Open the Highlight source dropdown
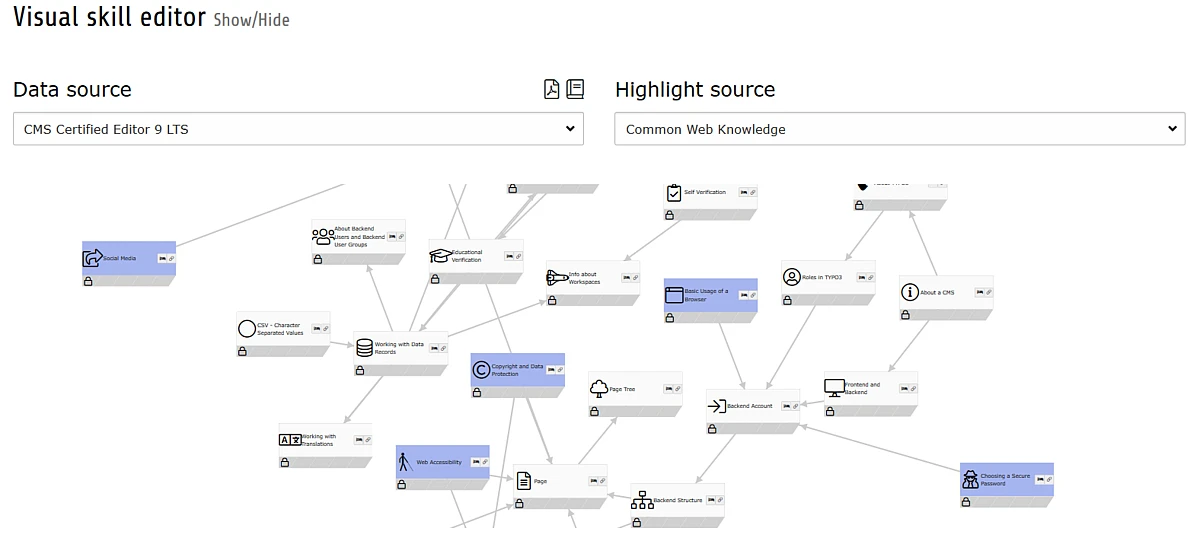1200x541 pixels. [899, 129]
